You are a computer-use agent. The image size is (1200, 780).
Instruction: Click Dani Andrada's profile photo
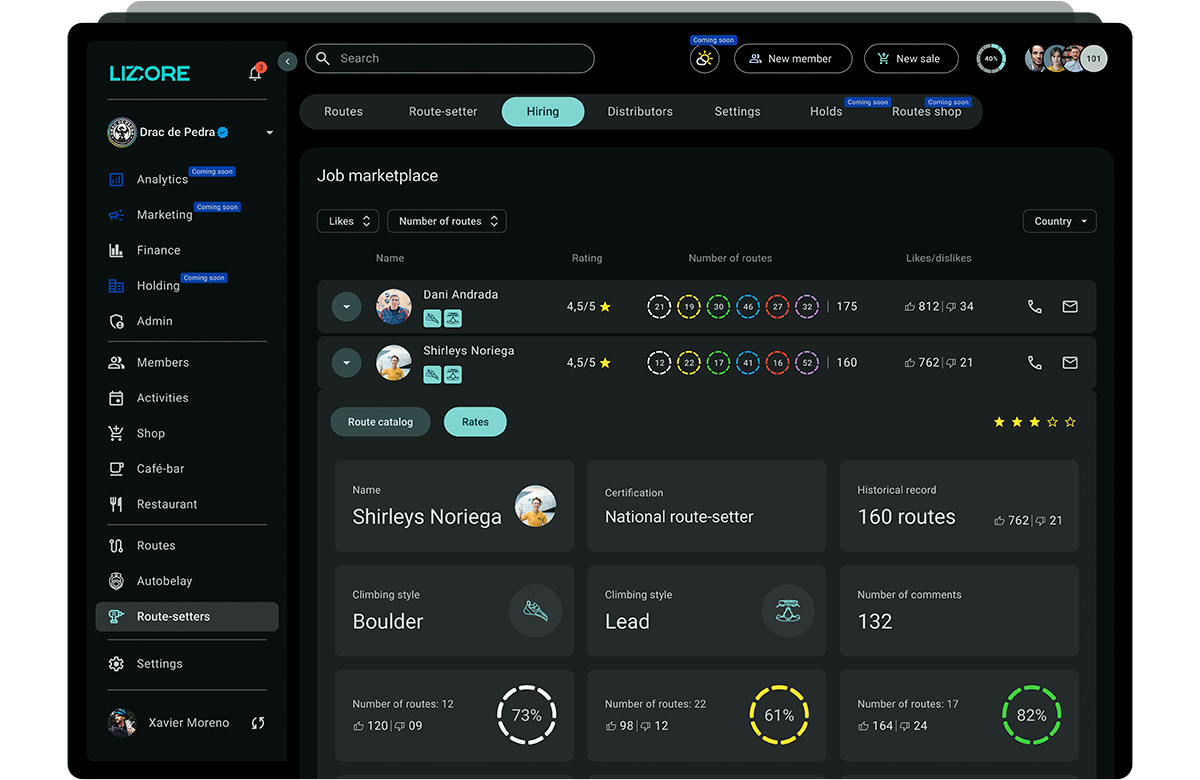394,307
